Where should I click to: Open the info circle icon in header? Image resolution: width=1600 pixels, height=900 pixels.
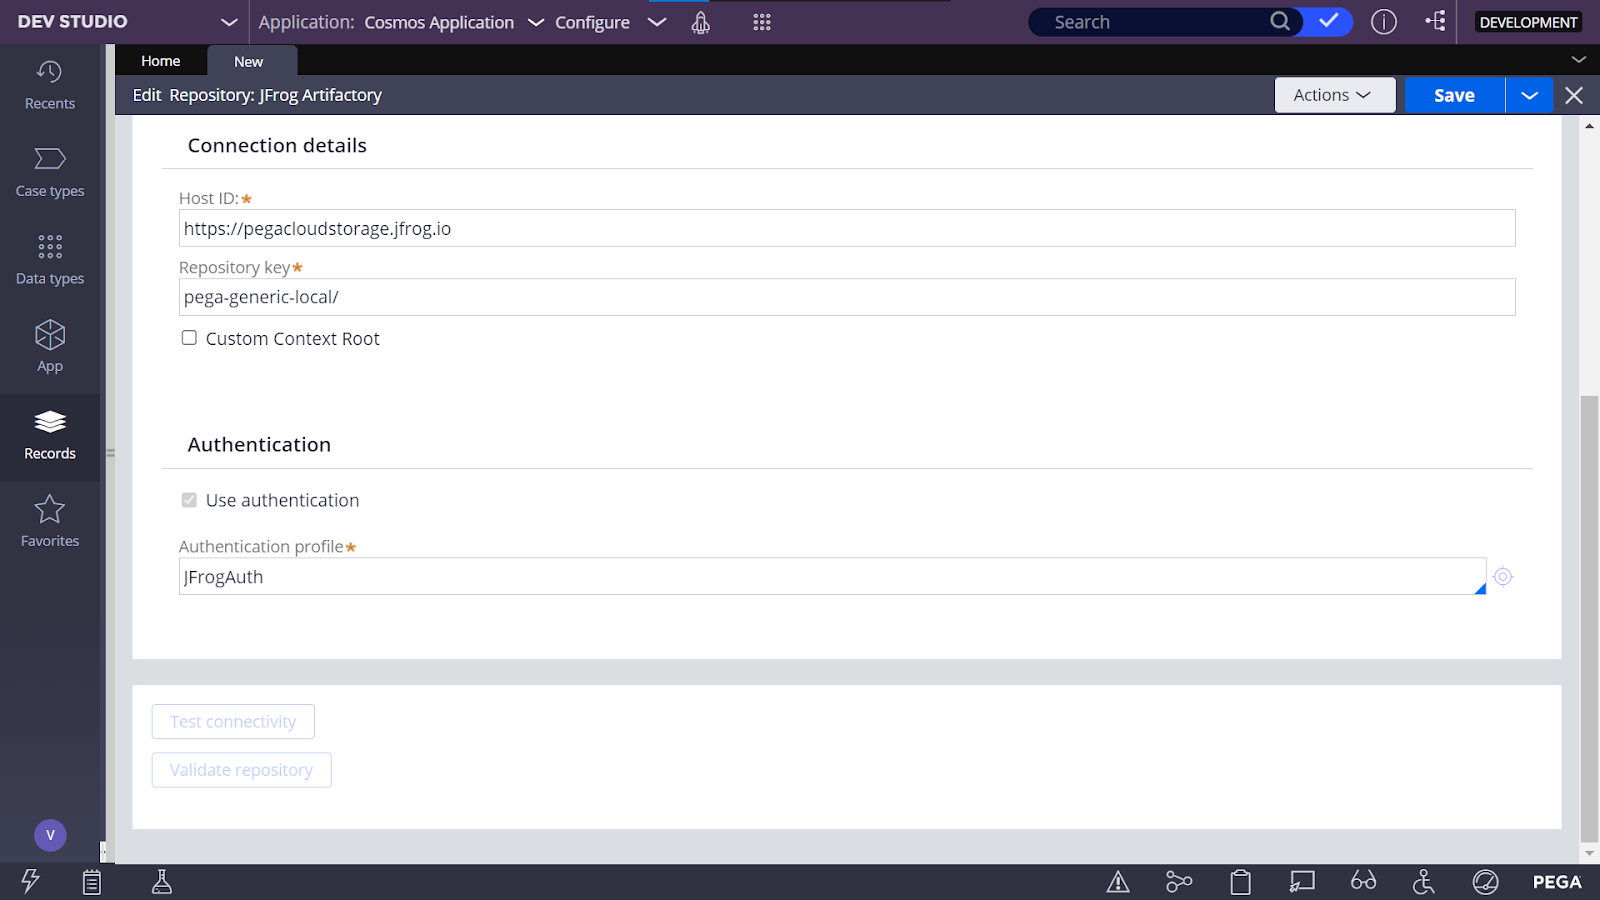(1384, 22)
